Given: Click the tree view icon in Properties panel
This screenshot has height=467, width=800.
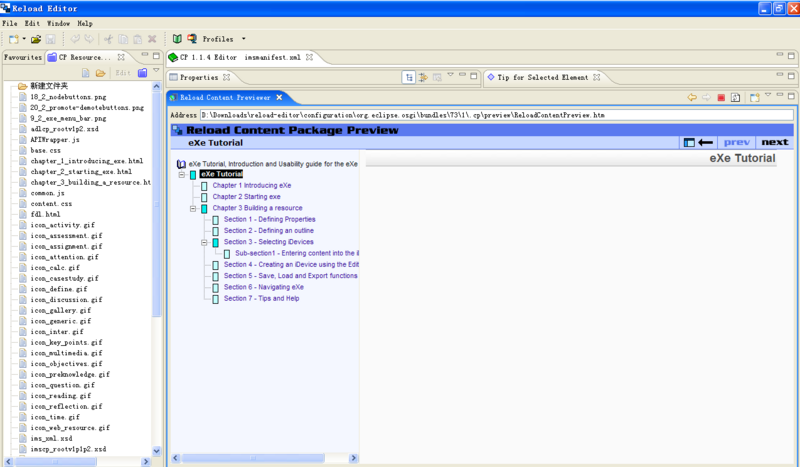Looking at the screenshot, I should [x=409, y=77].
